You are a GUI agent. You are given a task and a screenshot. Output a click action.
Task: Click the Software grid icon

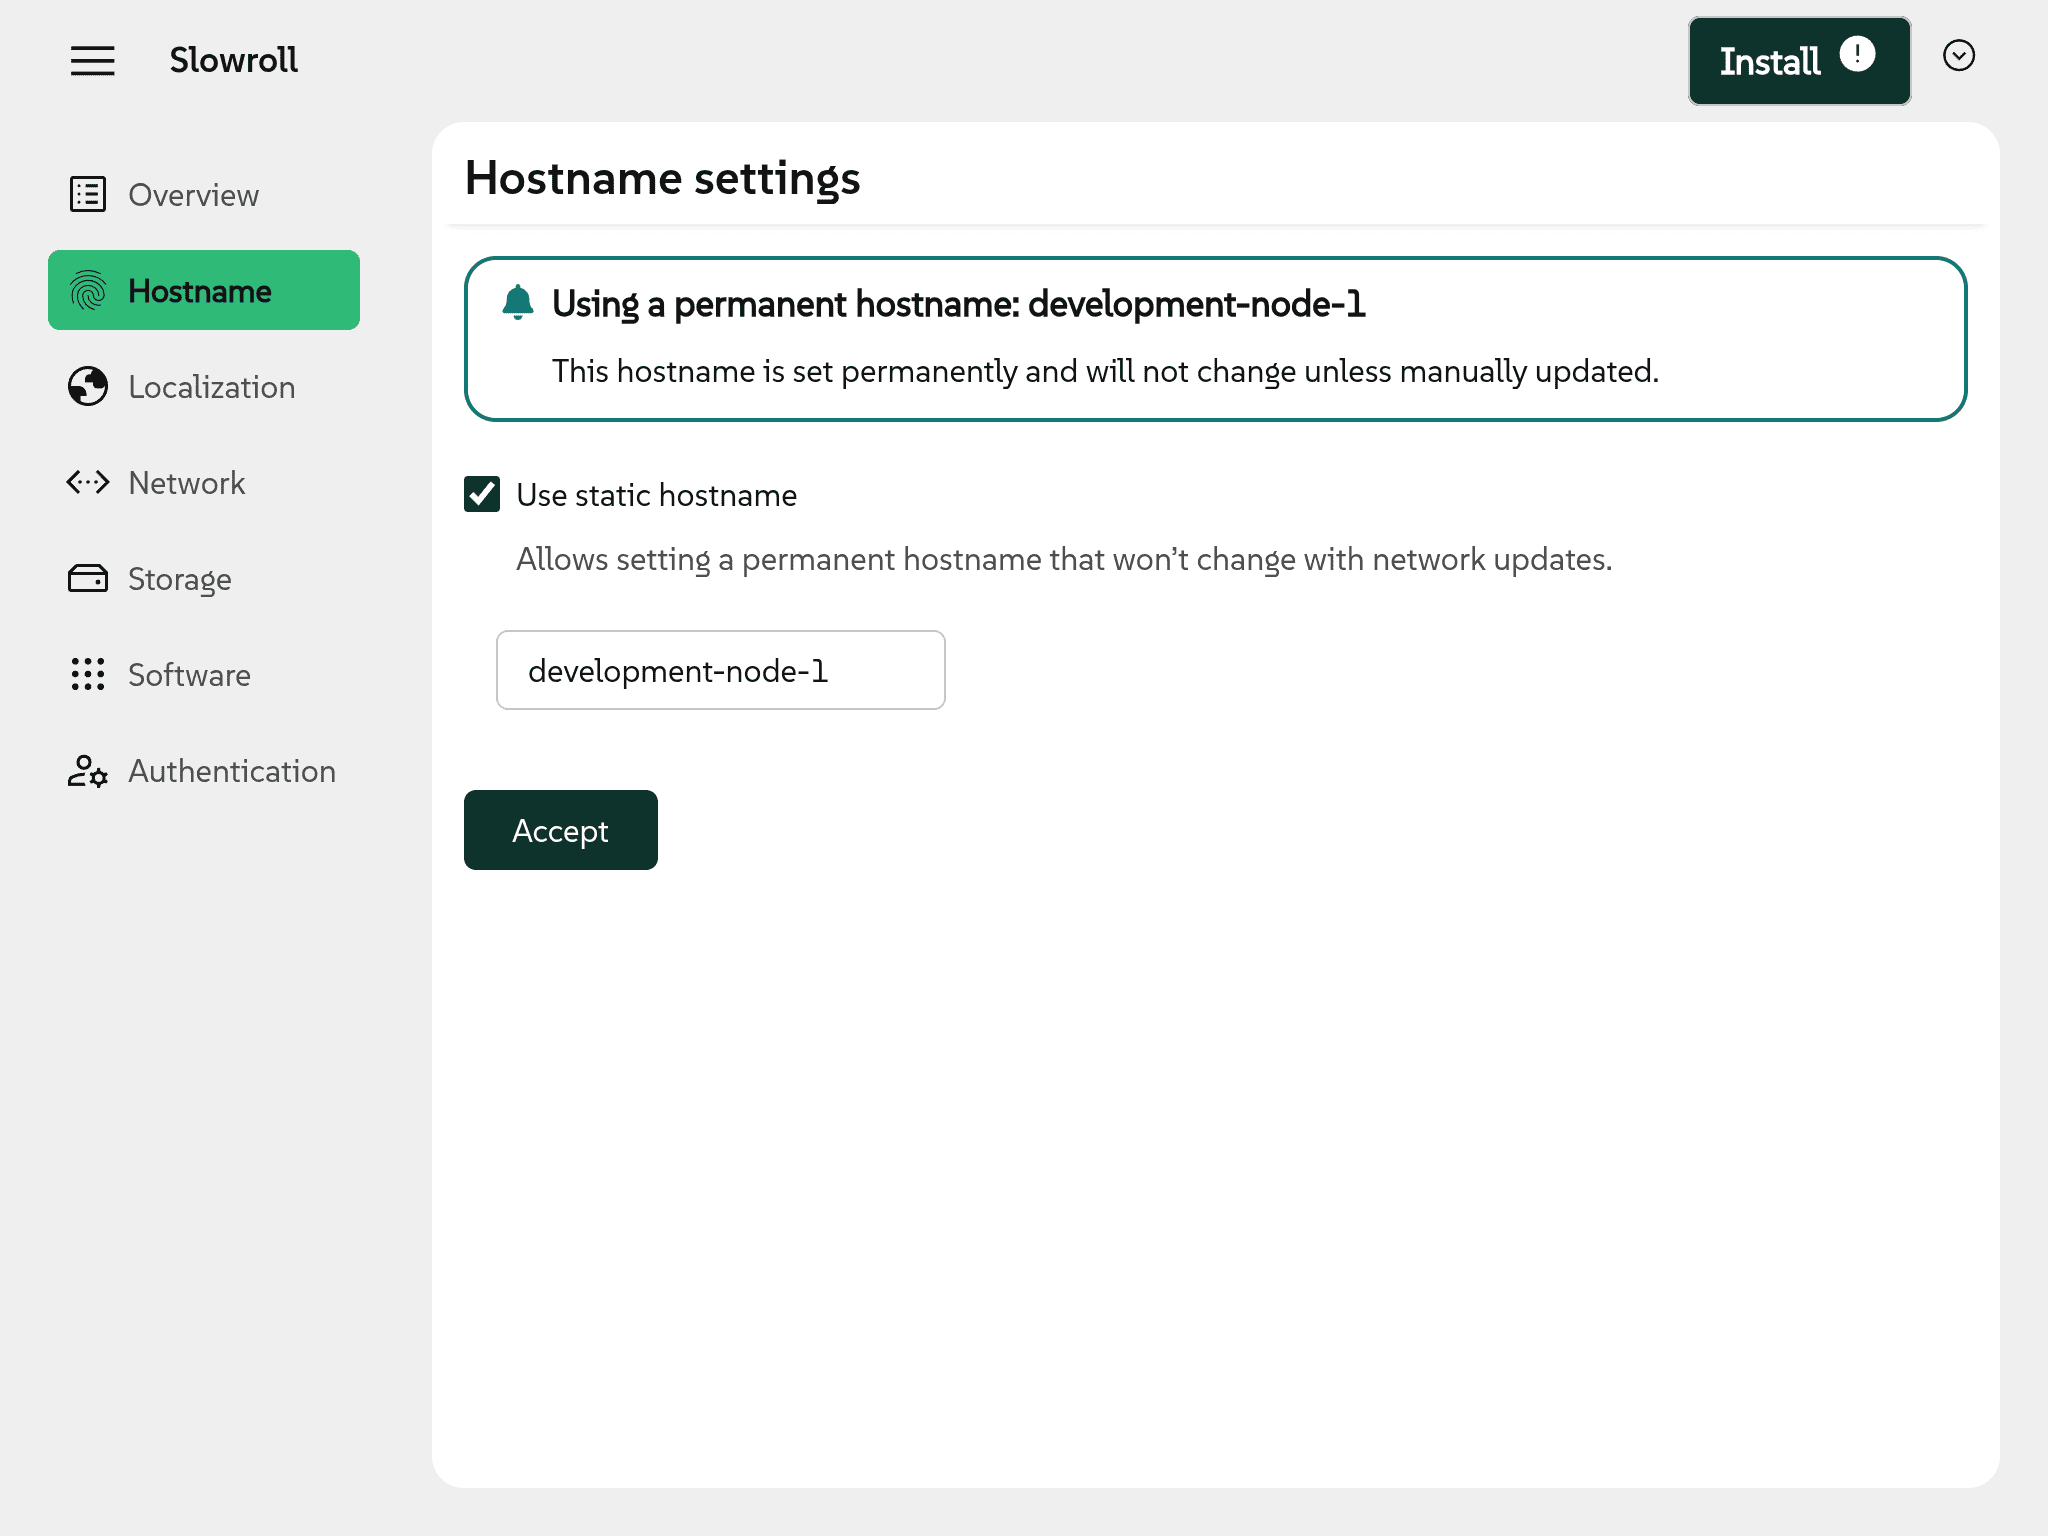[88, 675]
